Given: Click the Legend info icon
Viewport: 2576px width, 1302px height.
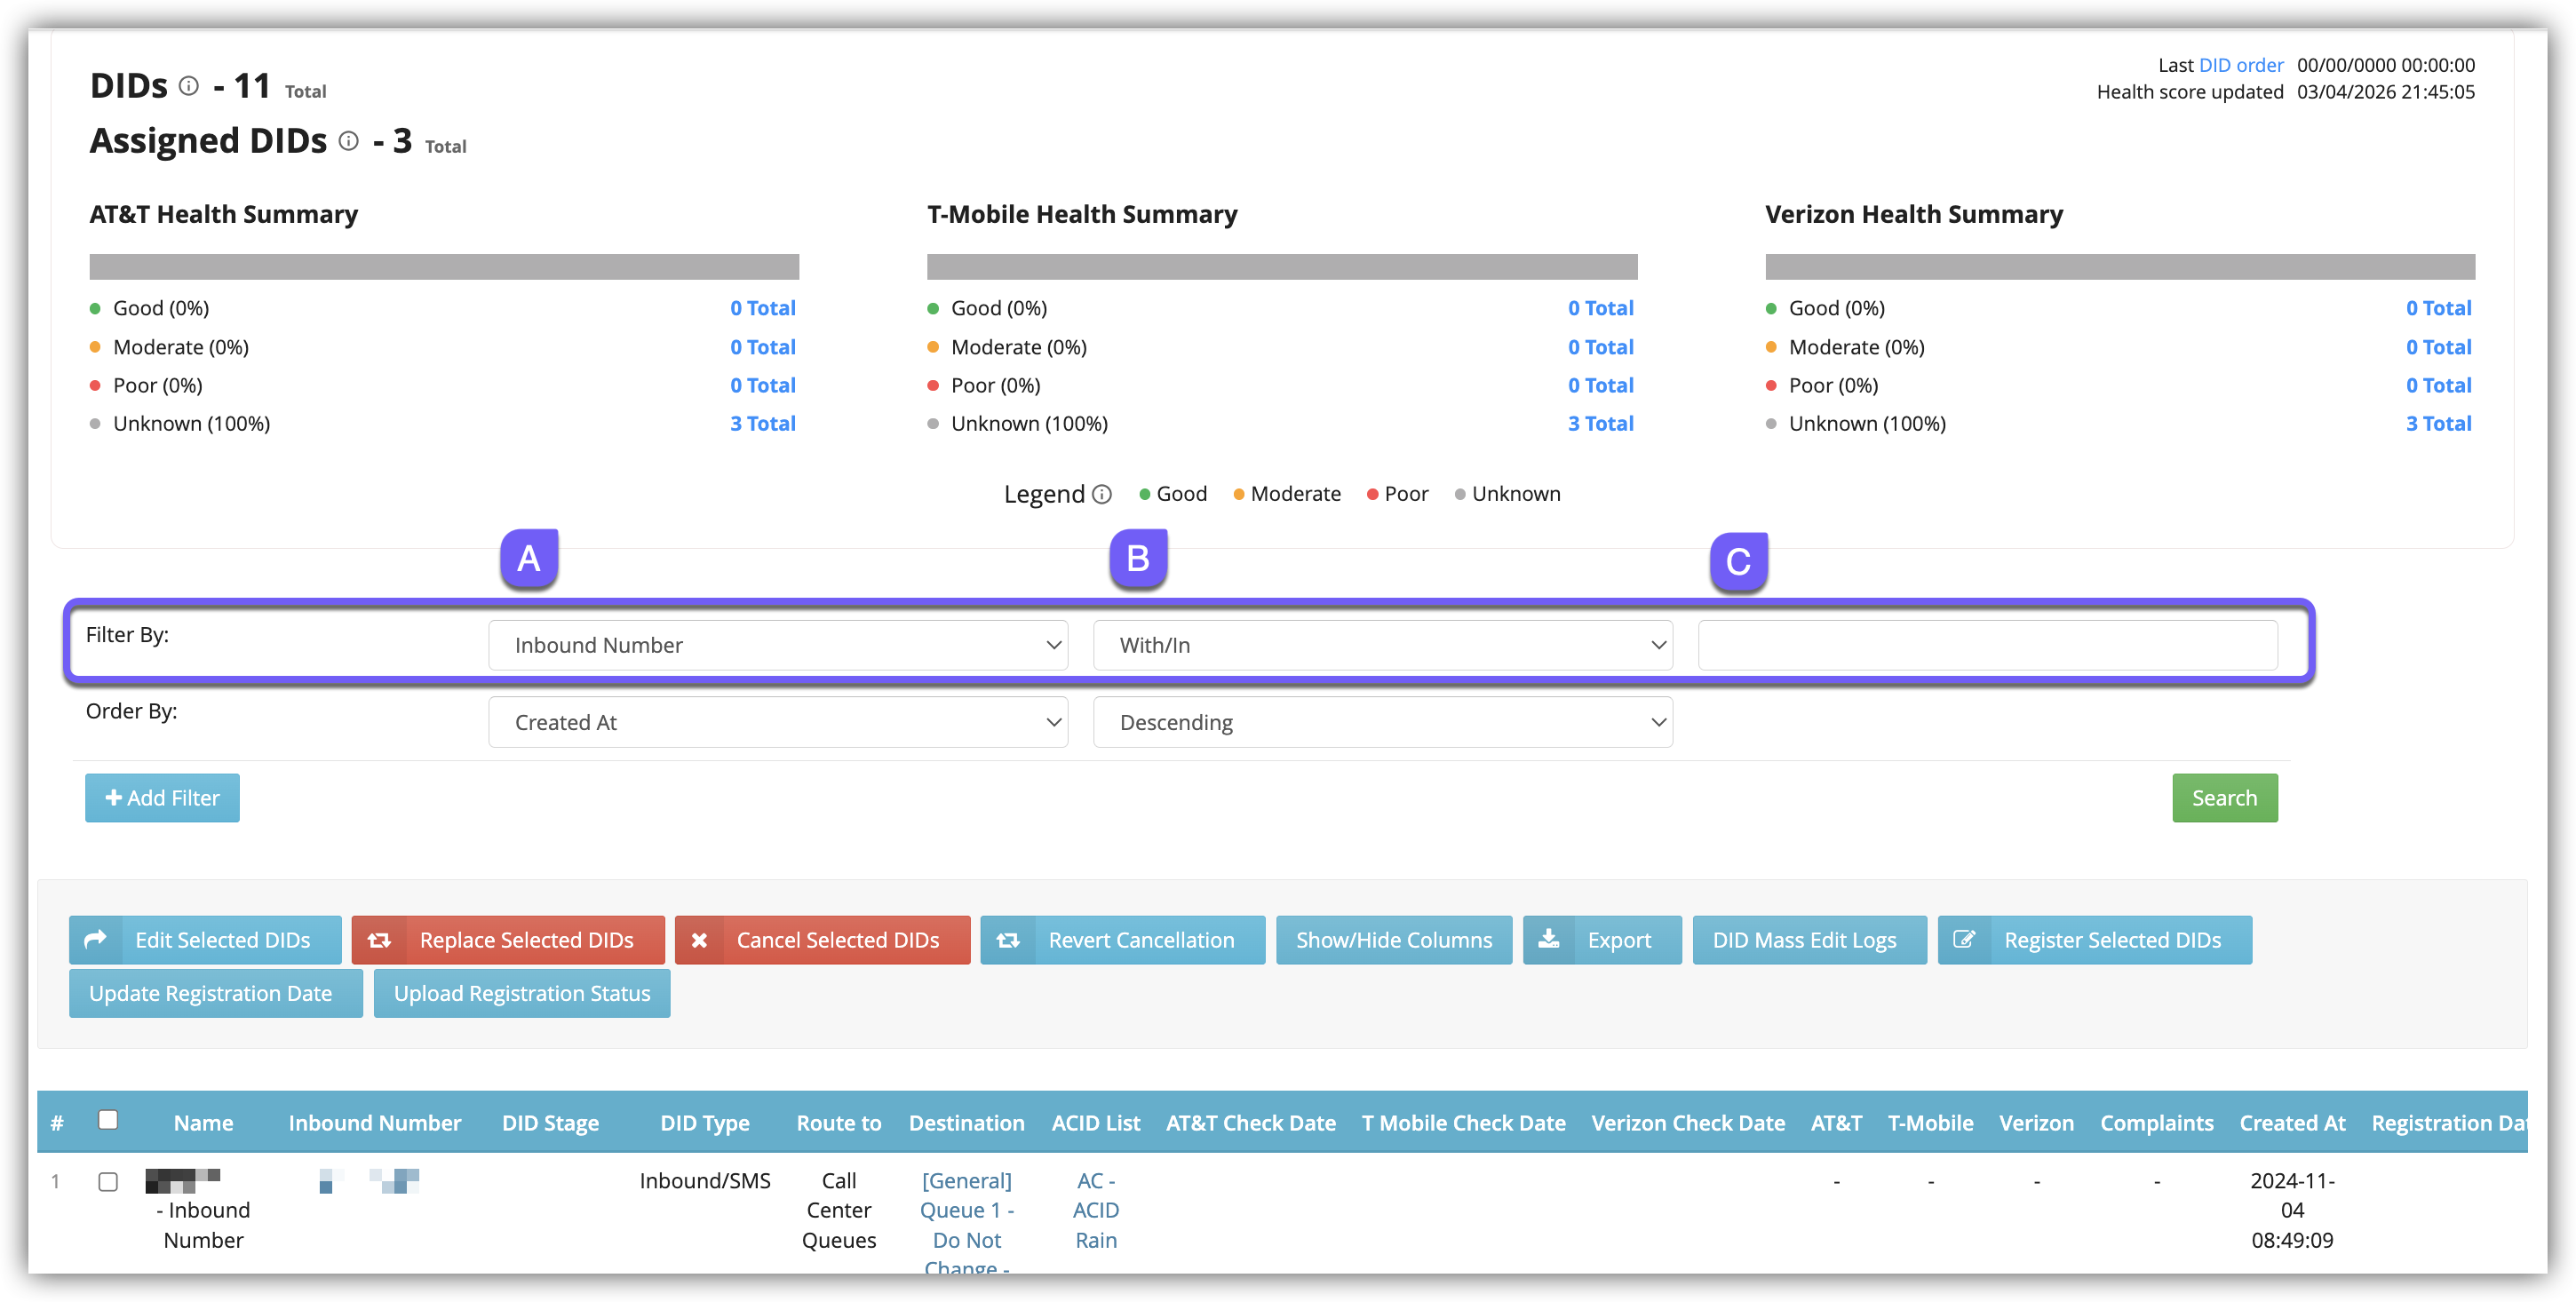Looking at the screenshot, I should (x=1102, y=494).
